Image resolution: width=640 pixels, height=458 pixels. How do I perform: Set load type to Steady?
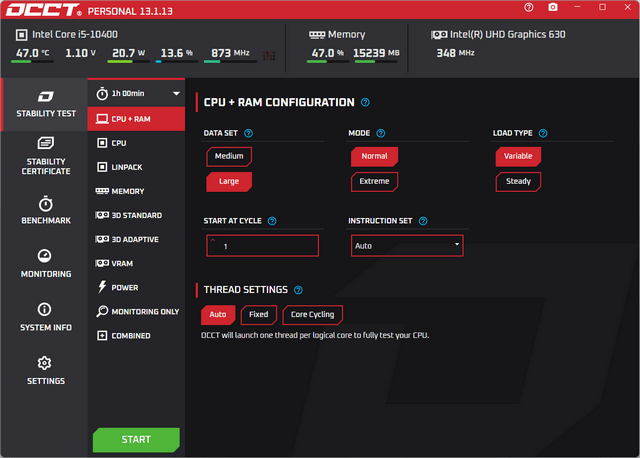click(x=518, y=181)
